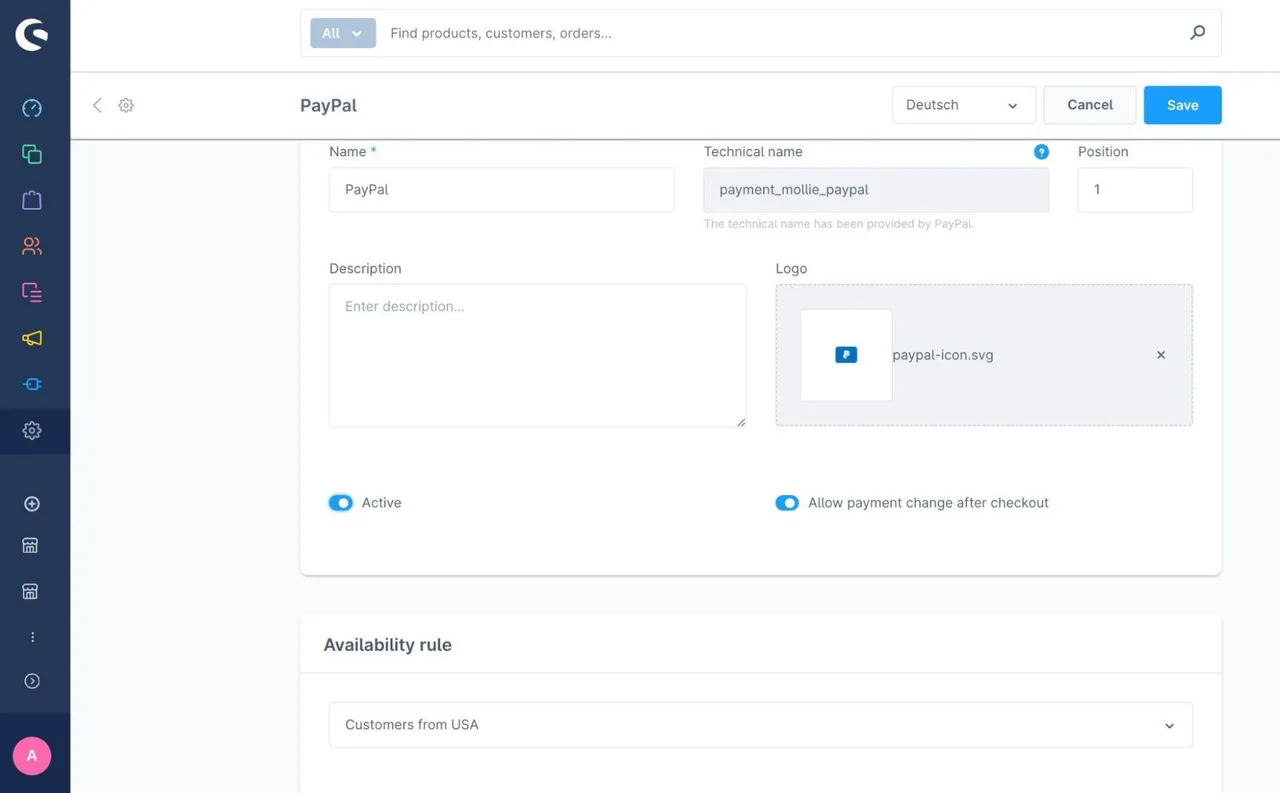Focus the global search field
The image size is (1280, 793).
click(x=780, y=33)
